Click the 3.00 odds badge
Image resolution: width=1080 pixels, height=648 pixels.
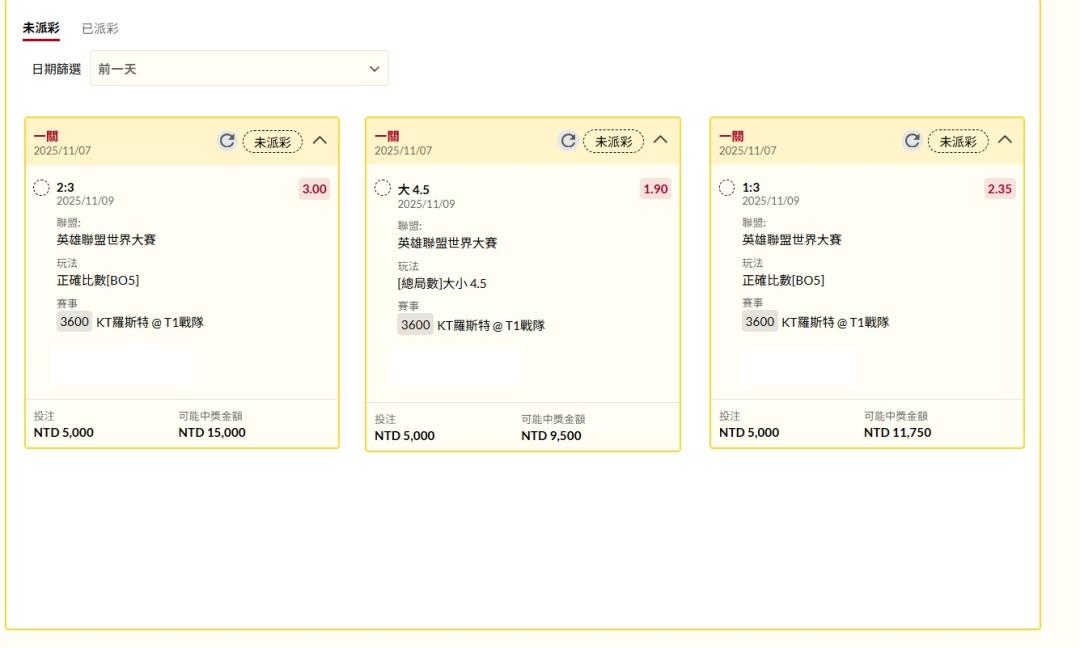coord(314,189)
